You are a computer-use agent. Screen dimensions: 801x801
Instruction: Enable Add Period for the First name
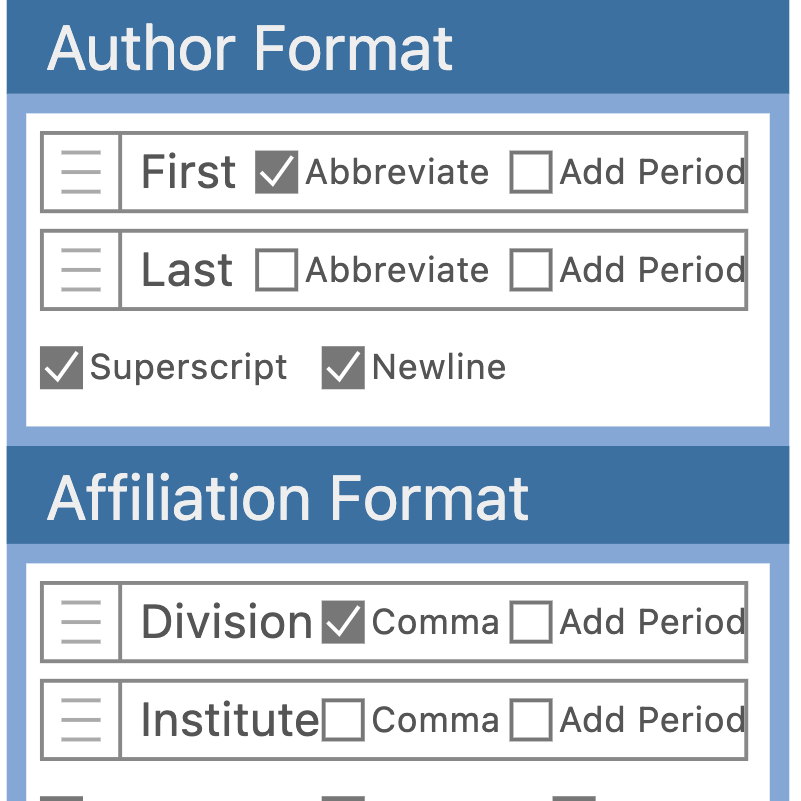pos(531,171)
